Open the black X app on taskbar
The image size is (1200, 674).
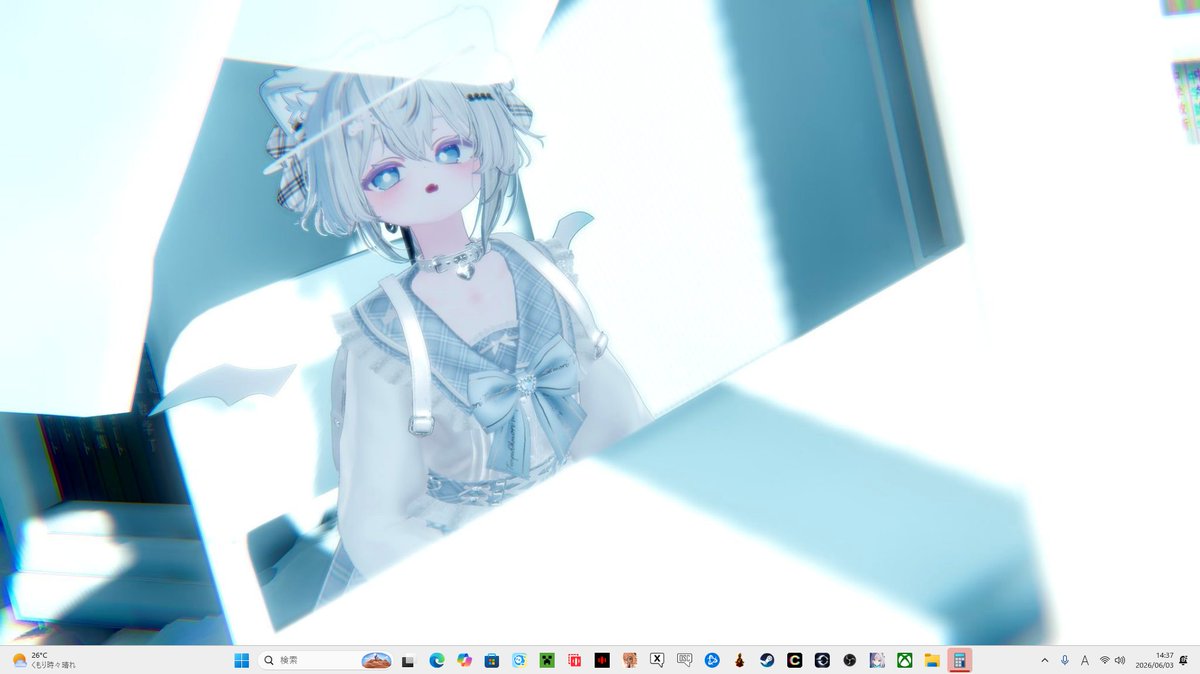[x=657, y=660]
